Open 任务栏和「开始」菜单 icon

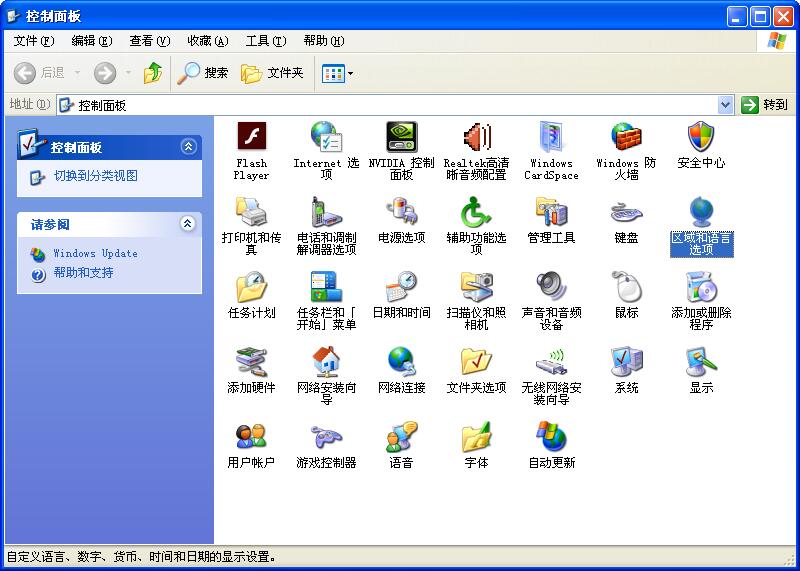pyautogui.click(x=326, y=286)
